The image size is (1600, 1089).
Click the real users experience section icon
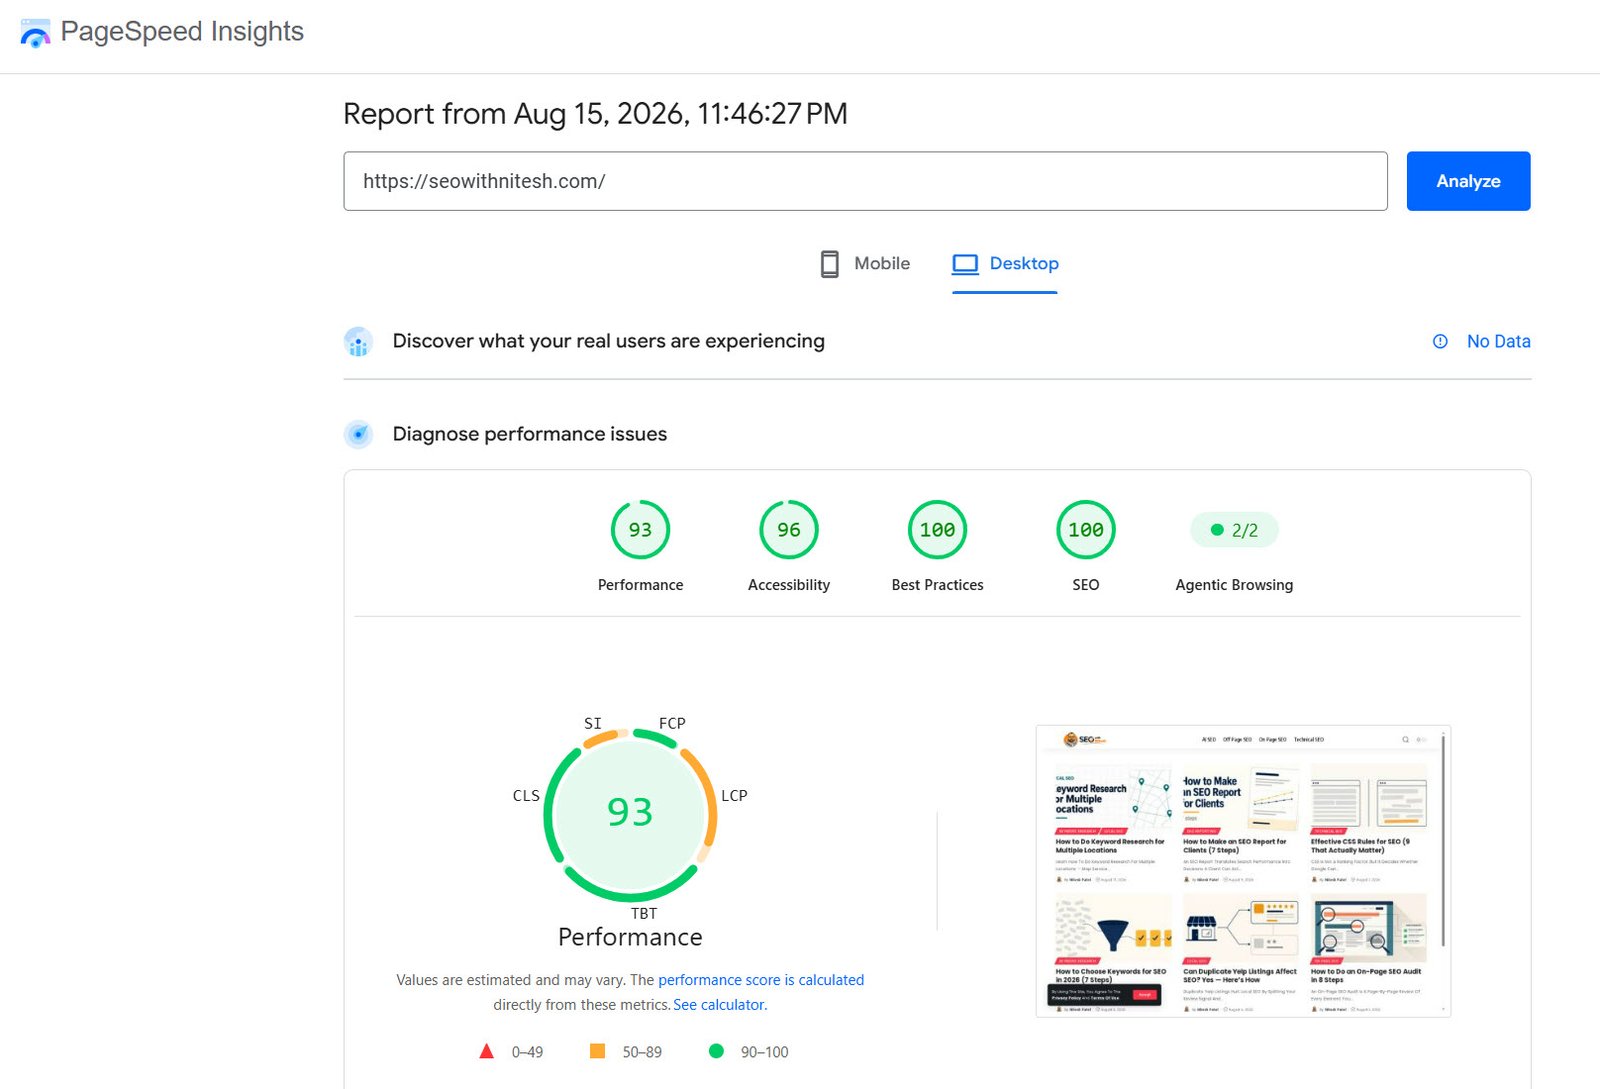[358, 342]
